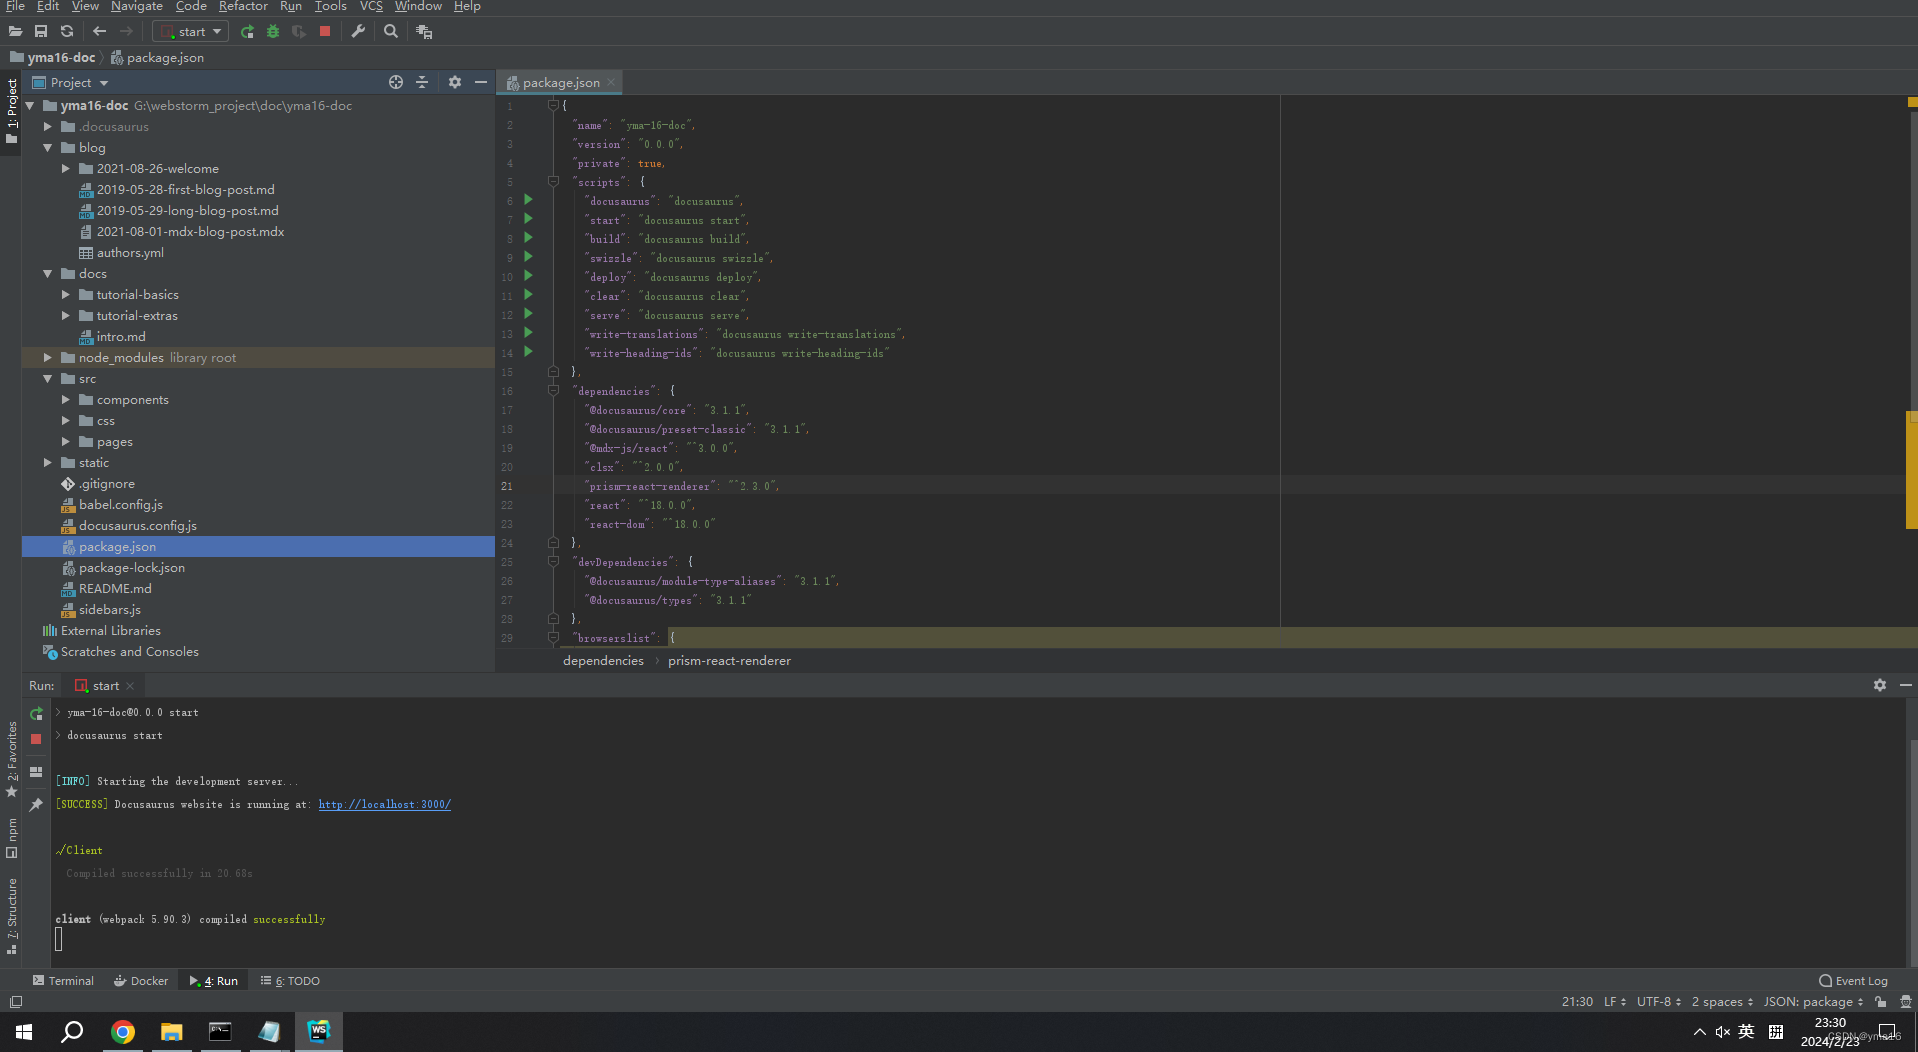Screen dimensions: 1918x1052
Task: Open Settings via the wrench icon
Action: click(x=358, y=32)
